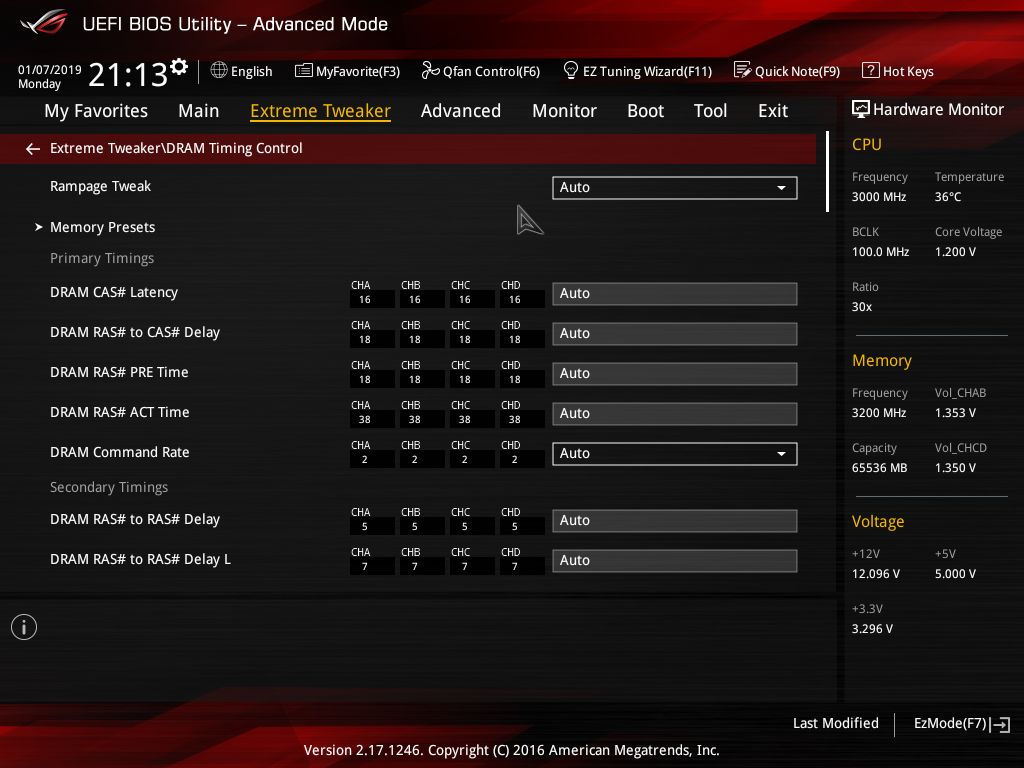Screen dimensions: 1024x768
Task: Show Hot Keys question mark icon
Action: coord(871,70)
